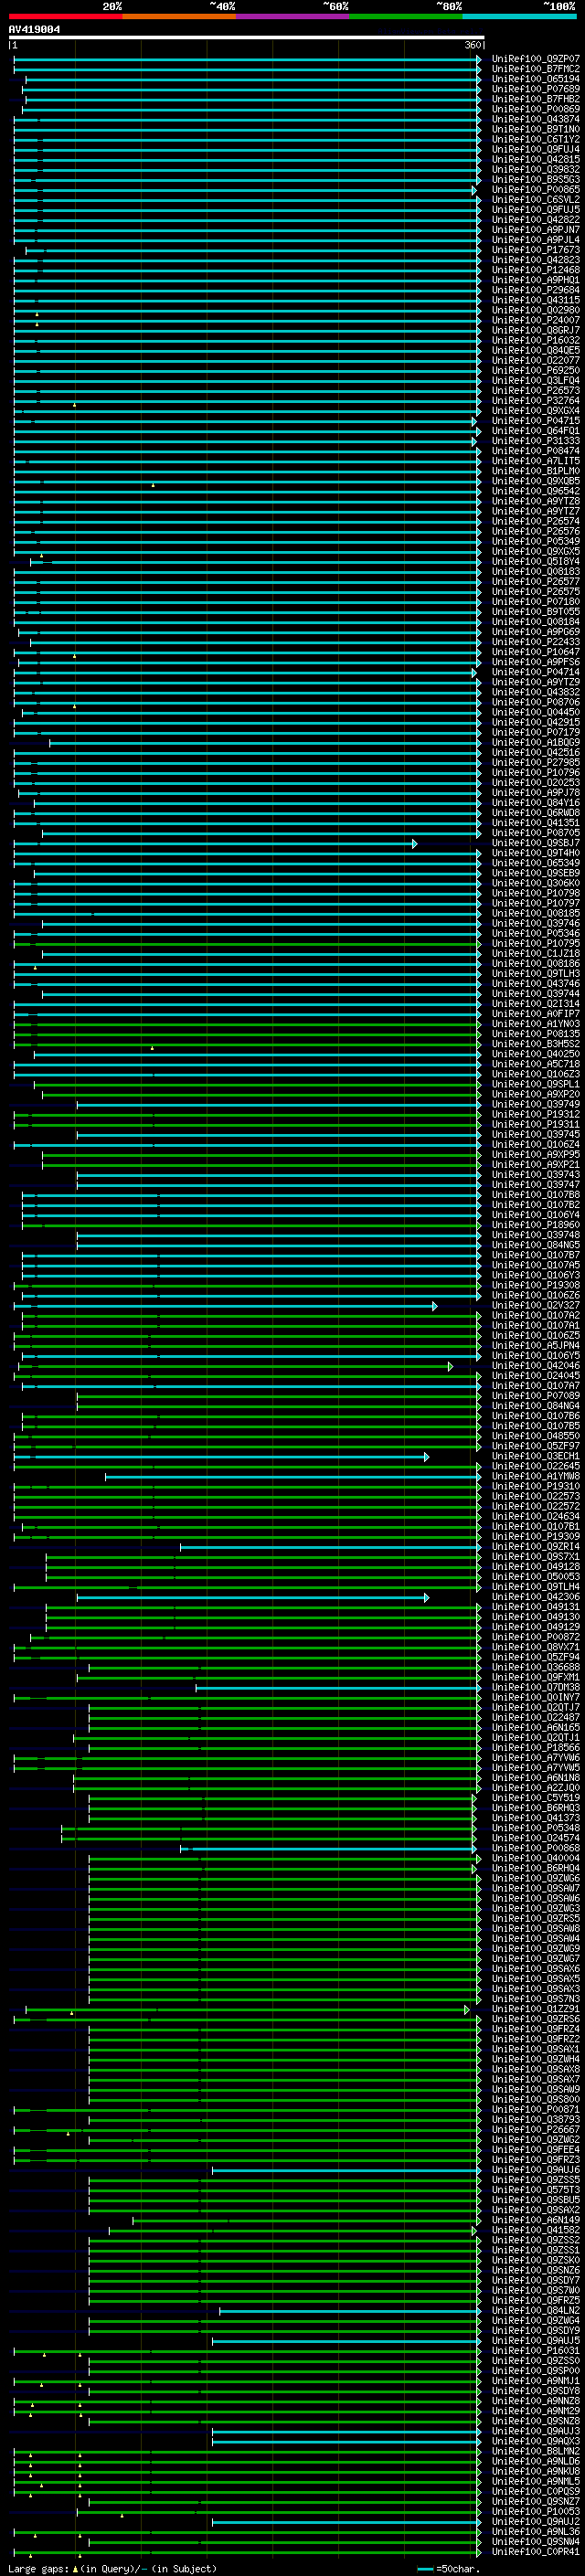Select hit label UniRef100_Q02980

tap(536, 310)
